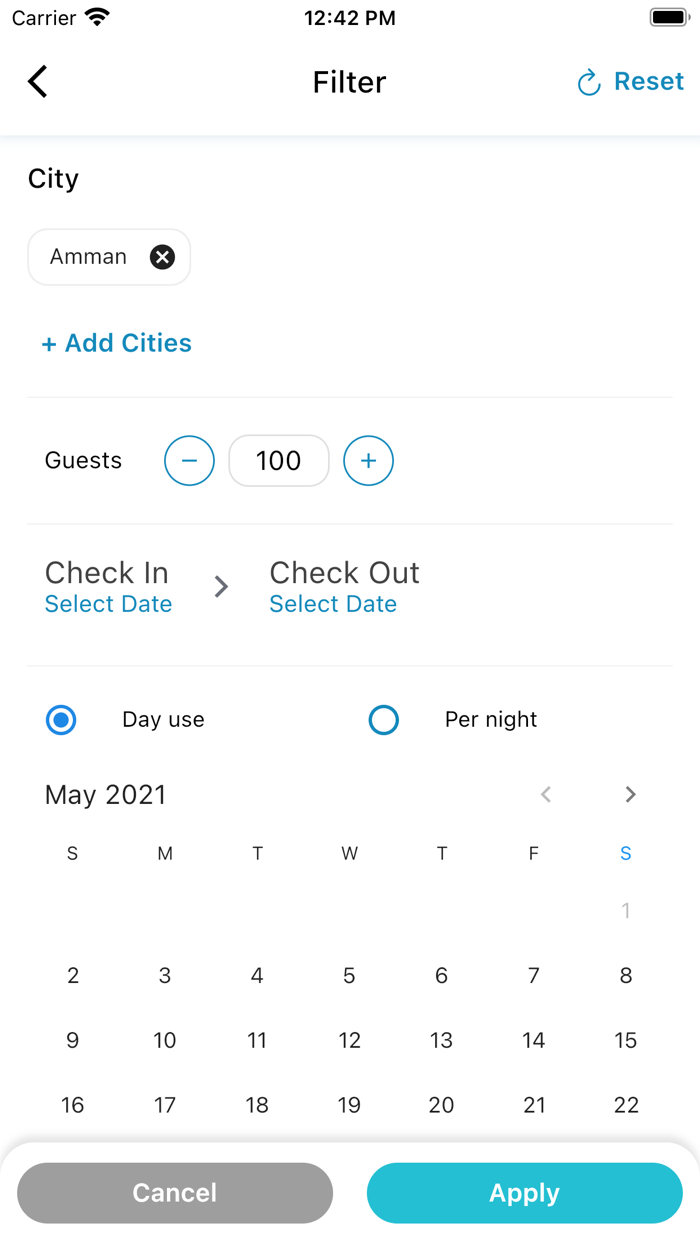Increase guests with plus button
The image size is (700, 1244).
pyautogui.click(x=368, y=461)
